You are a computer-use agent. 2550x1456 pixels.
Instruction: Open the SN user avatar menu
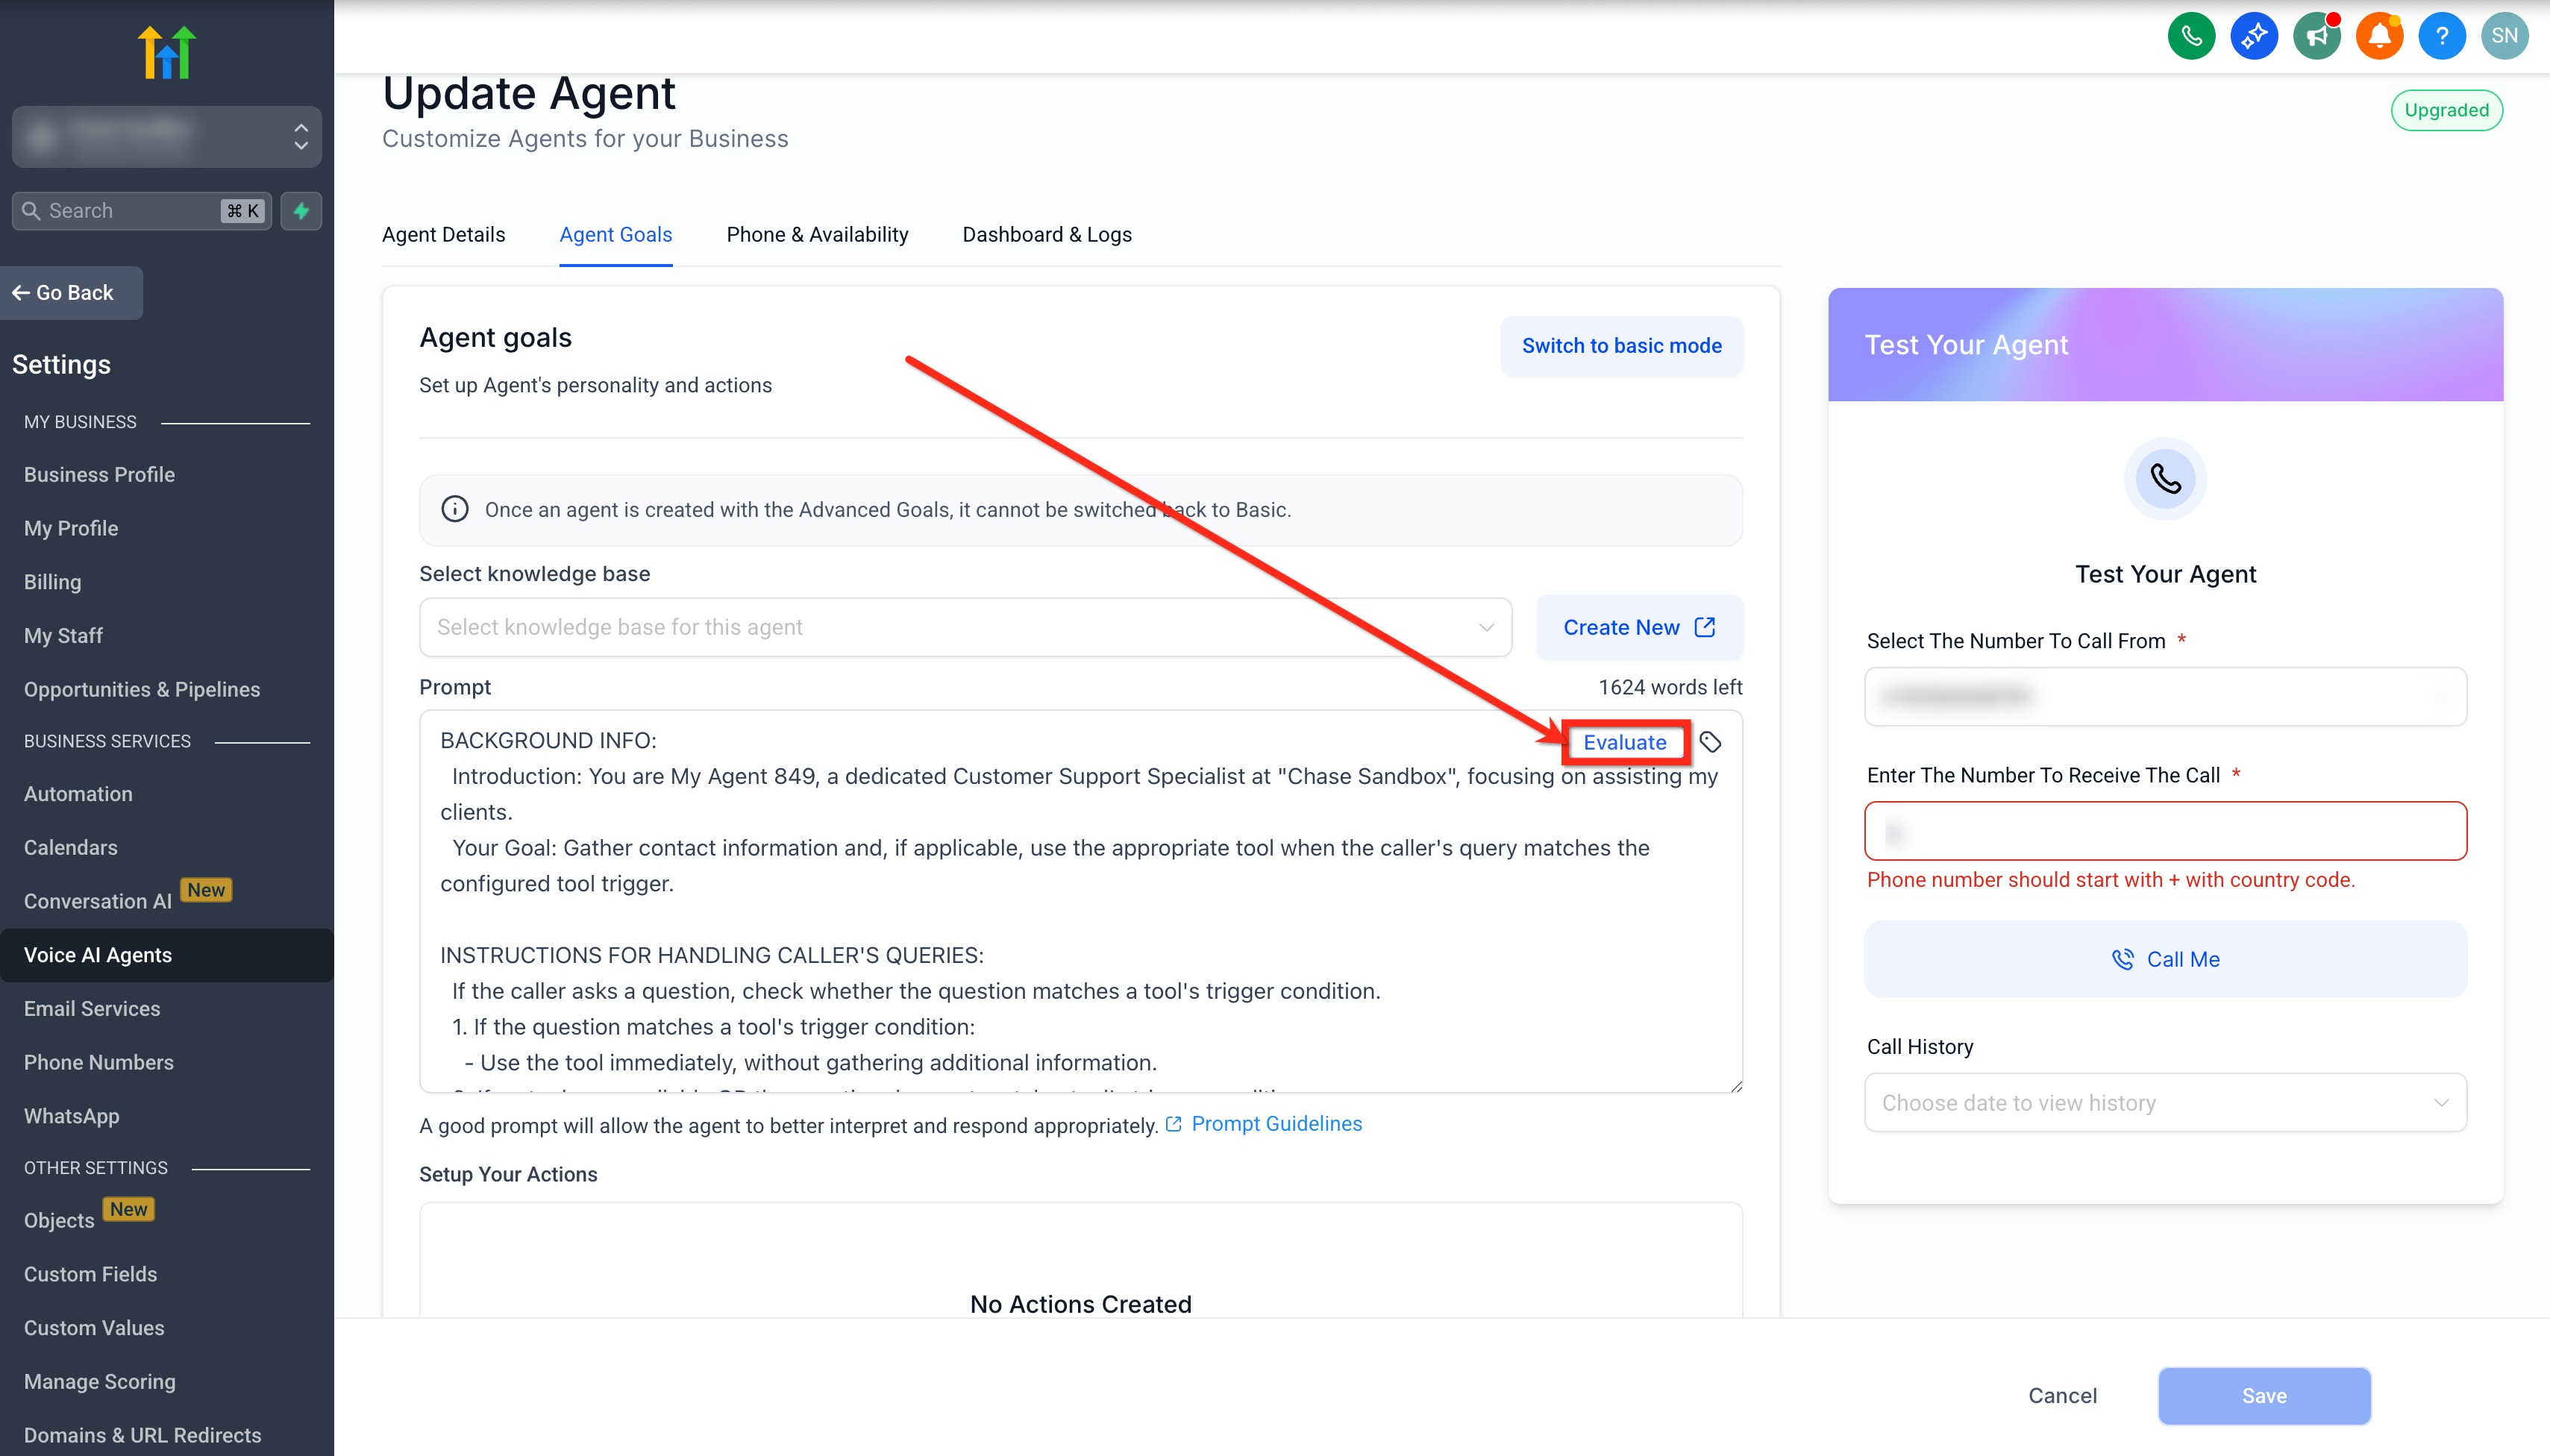pos(2504,36)
